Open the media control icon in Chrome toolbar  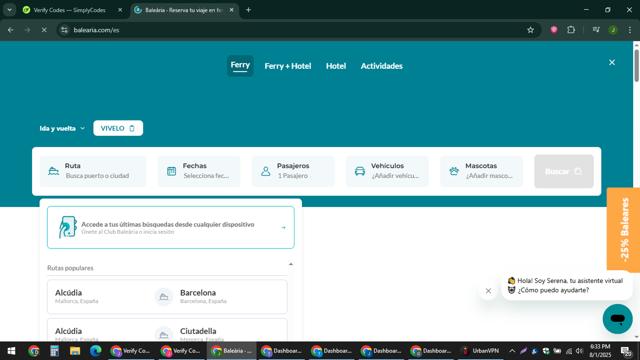pyautogui.click(x=596, y=30)
